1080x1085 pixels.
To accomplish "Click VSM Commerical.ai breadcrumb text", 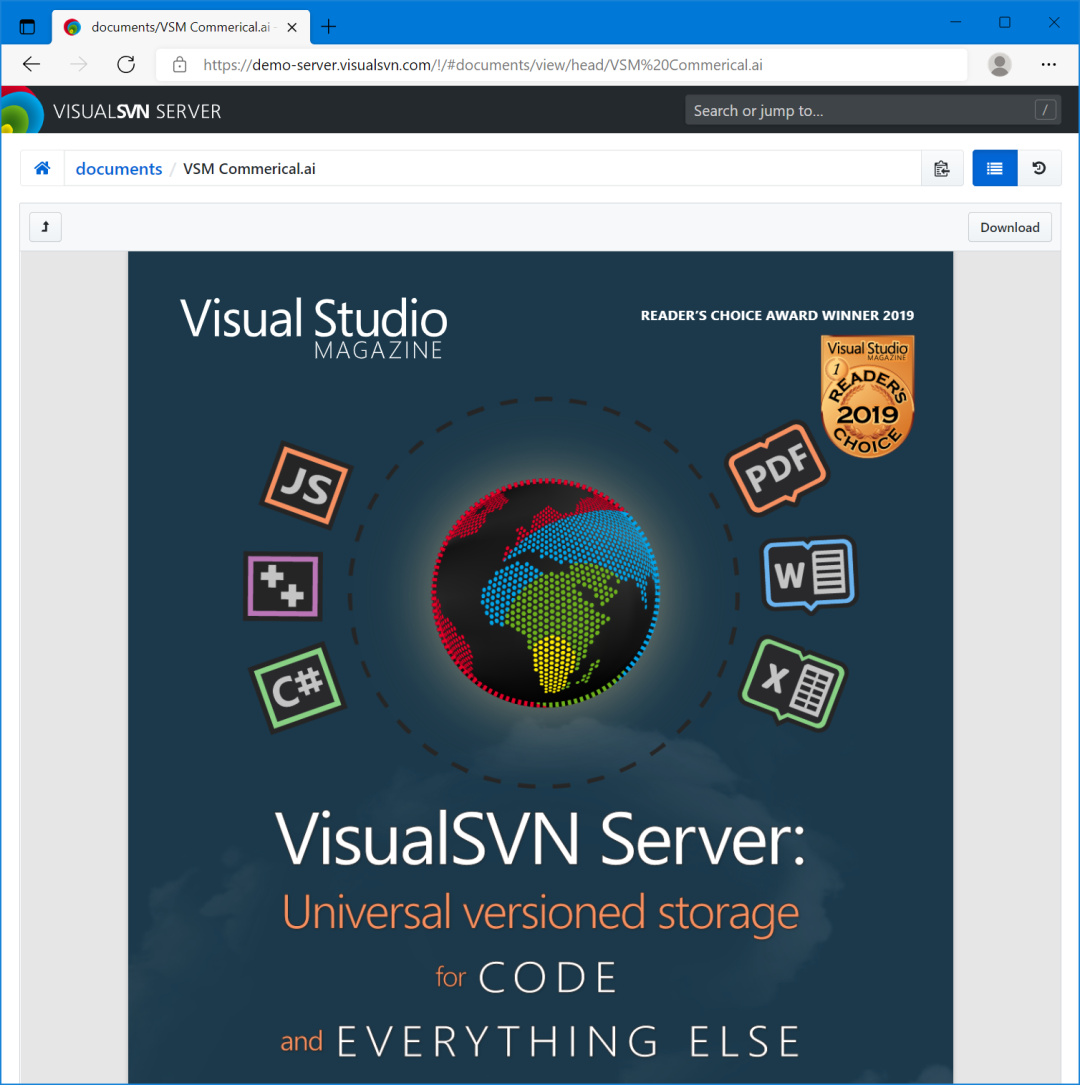I will (x=249, y=169).
